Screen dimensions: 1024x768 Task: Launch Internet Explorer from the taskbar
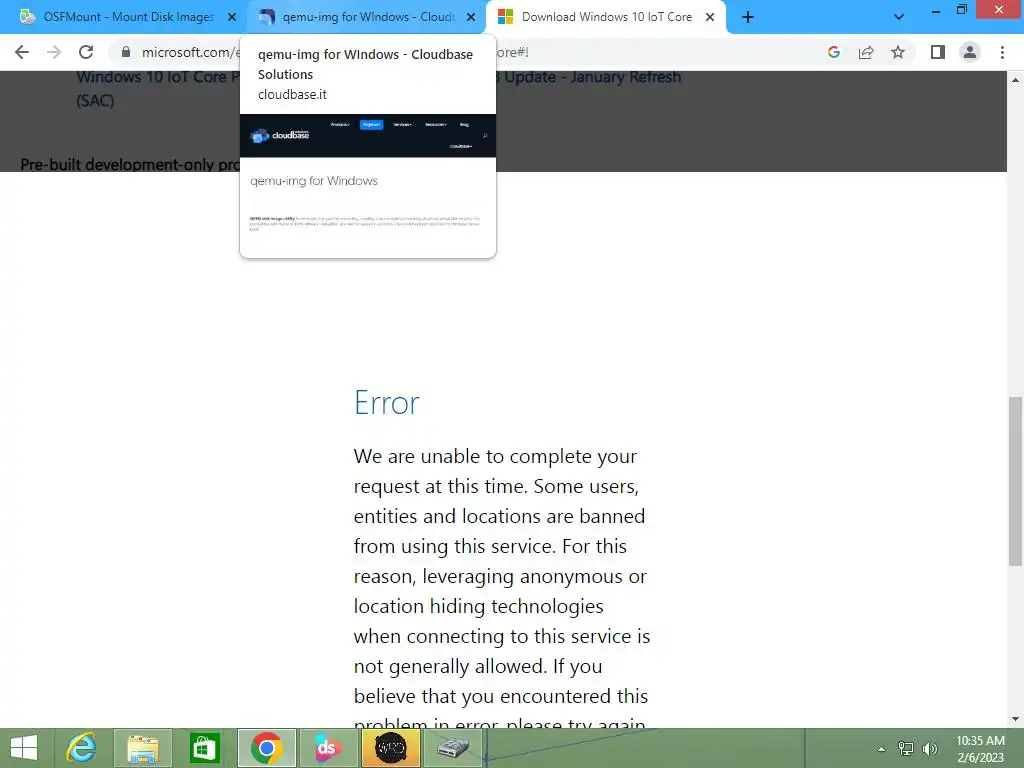tap(82, 748)
